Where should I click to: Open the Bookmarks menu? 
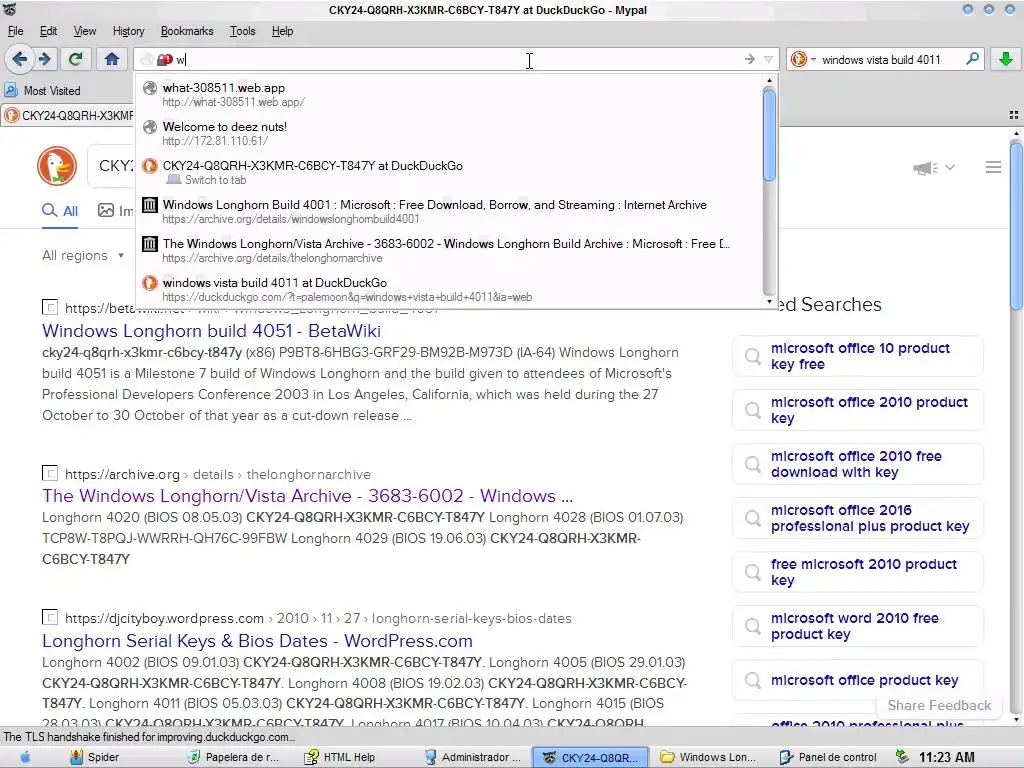[187, 31]
